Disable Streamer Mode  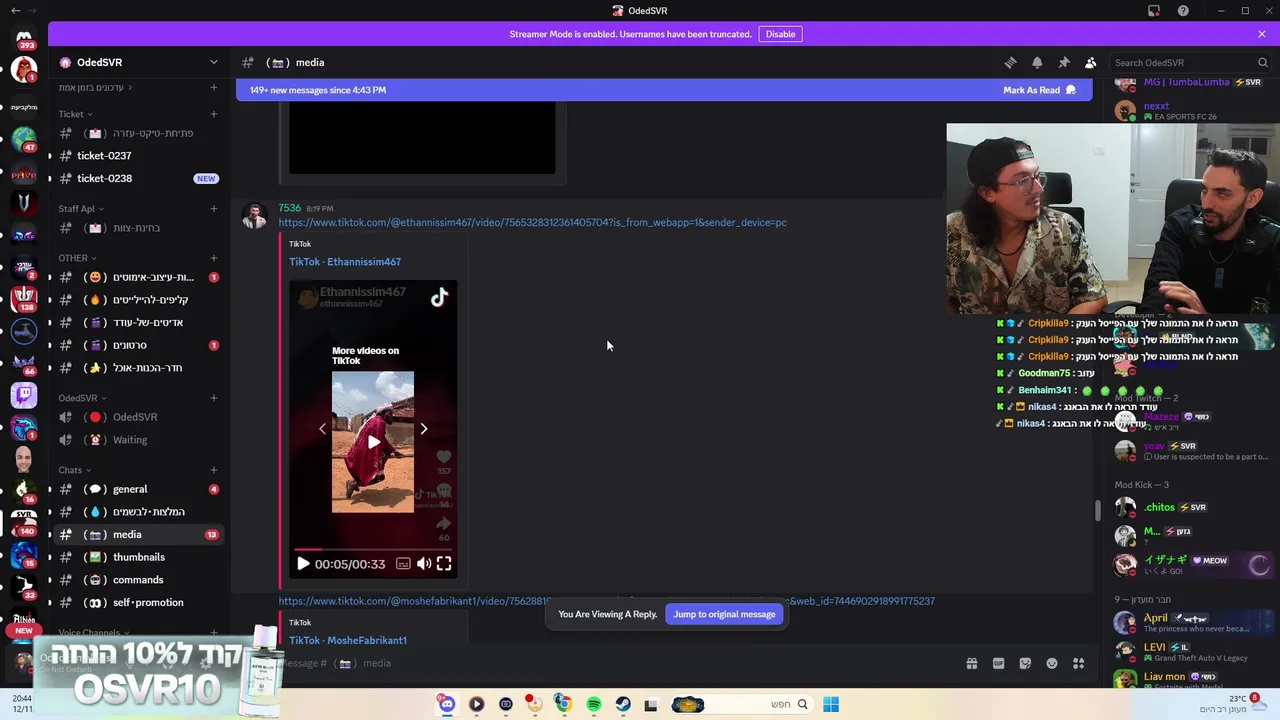780,34
